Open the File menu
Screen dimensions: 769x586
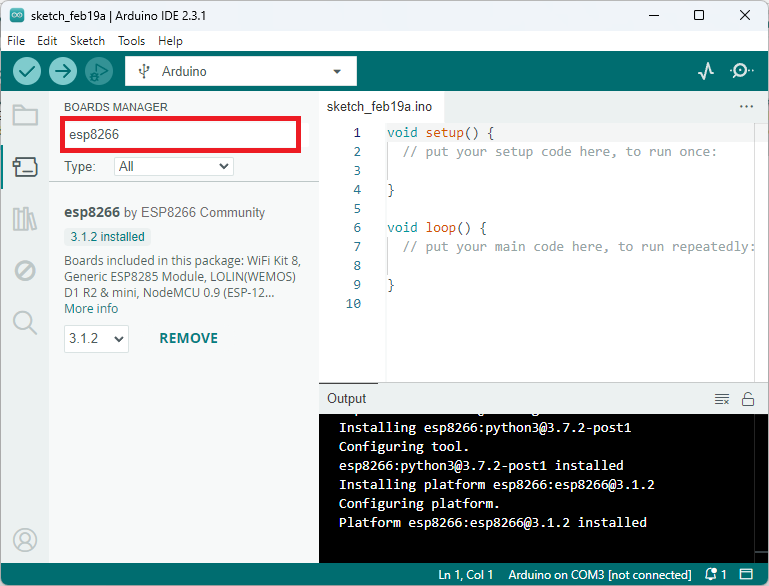coord(16,41)
